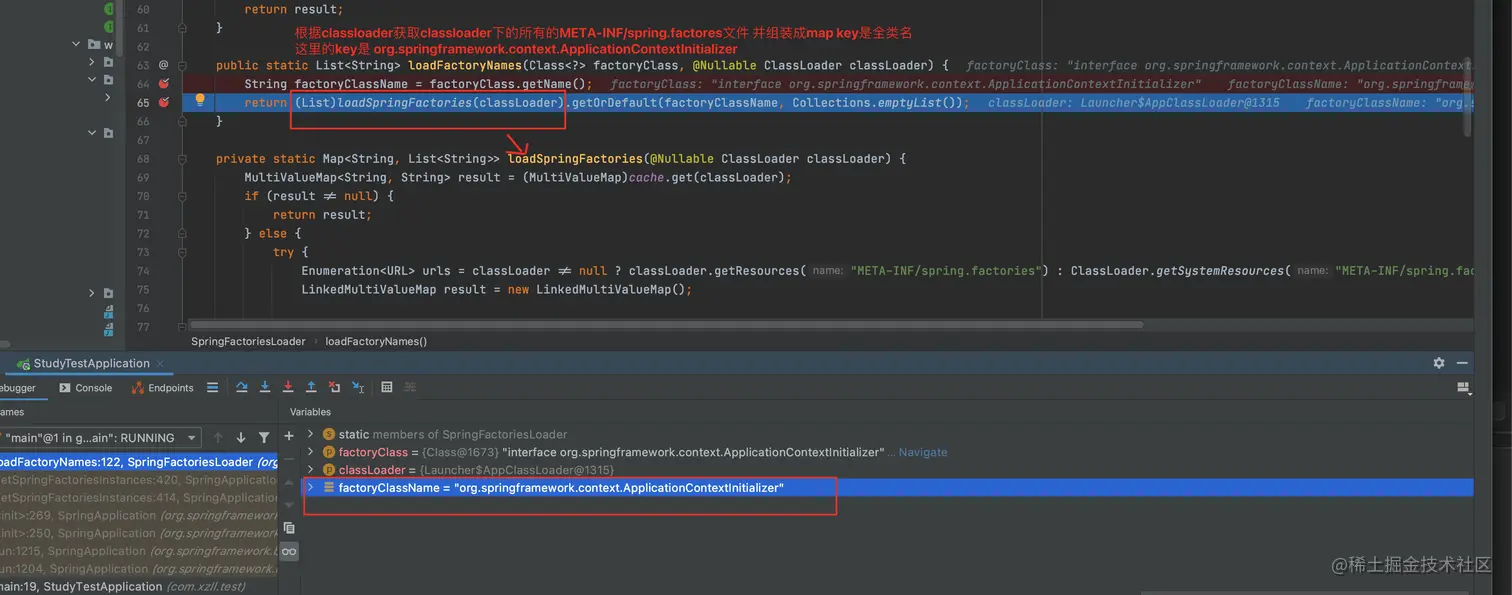
Task: Select the previous frame up arrow
Action: pos(218,437)
